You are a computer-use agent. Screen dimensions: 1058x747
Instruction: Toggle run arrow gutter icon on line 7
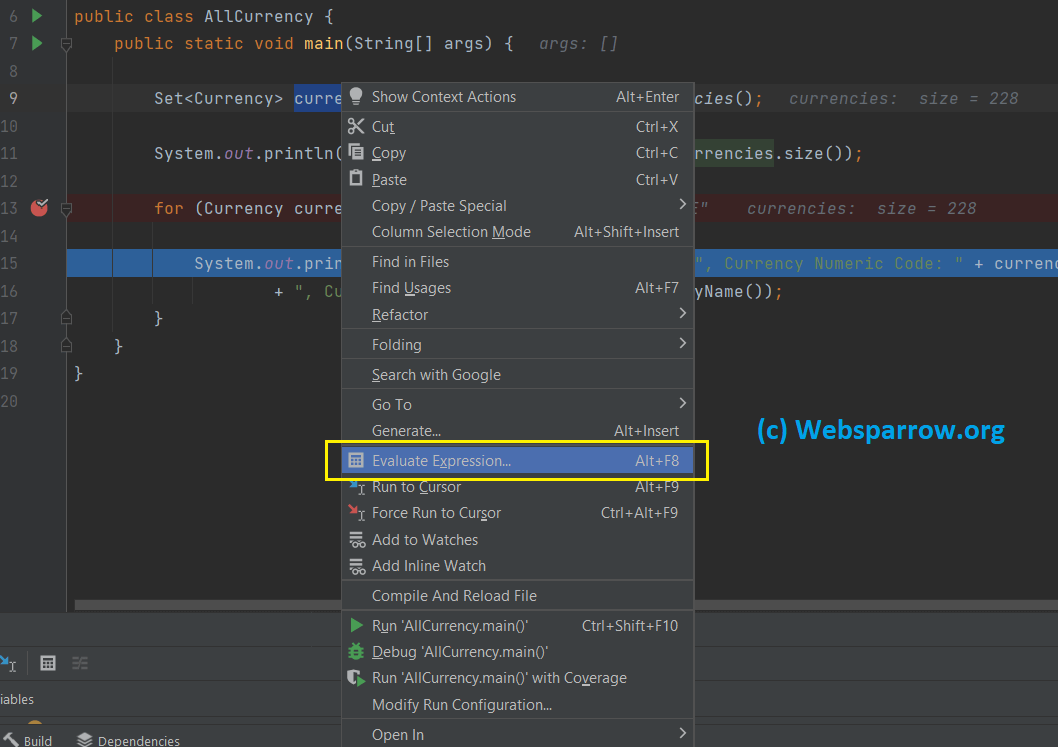pyautogui.click(x=39, y=44)
